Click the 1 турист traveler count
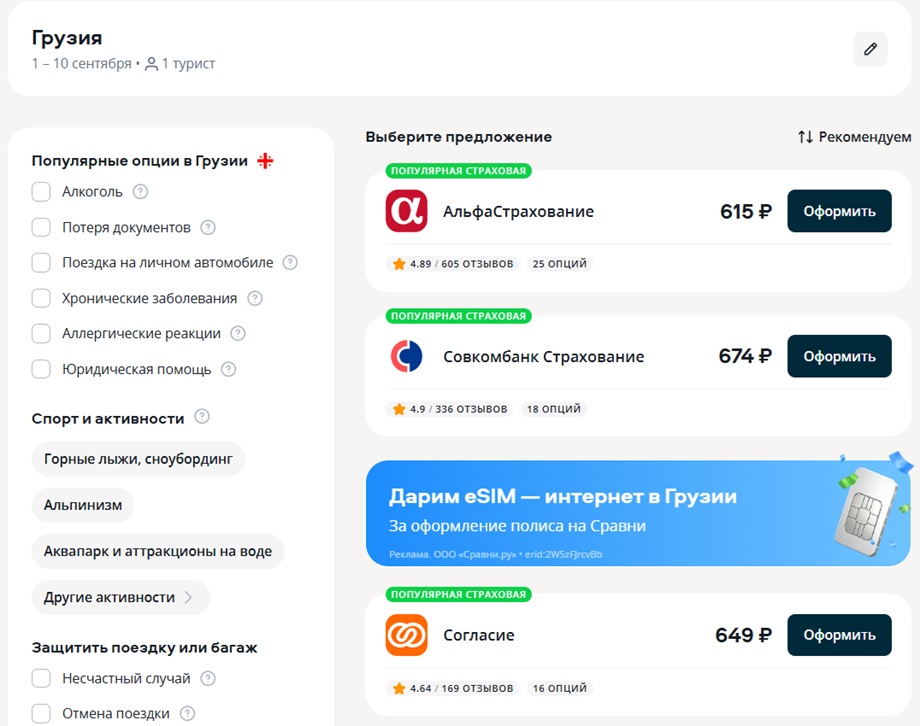The width and height of the screenshot is (920, 726). pos(188,63)
